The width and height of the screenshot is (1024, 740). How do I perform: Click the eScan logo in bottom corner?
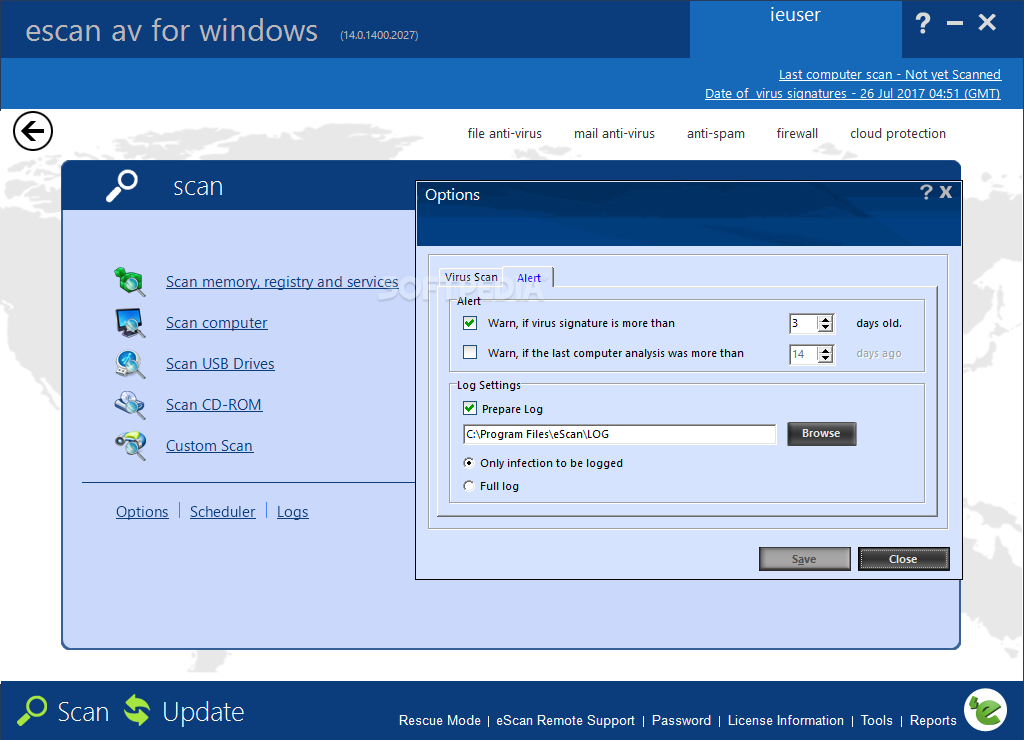985,709
